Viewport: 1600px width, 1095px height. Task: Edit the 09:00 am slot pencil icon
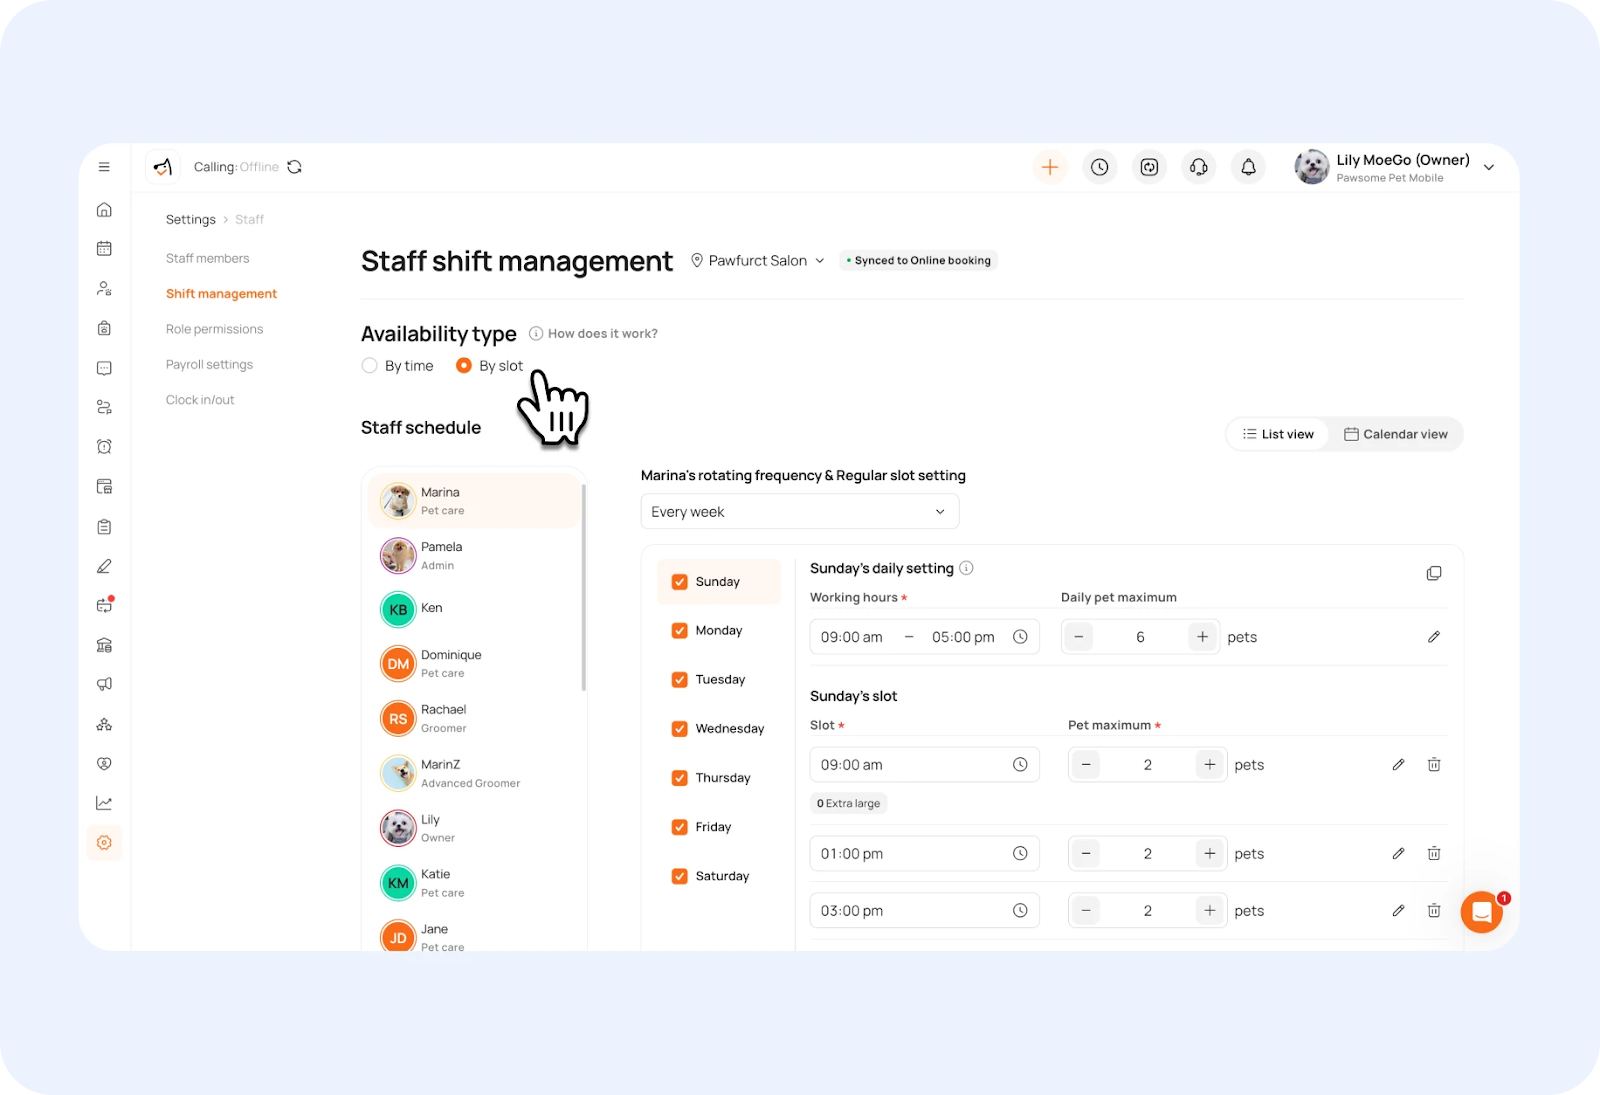[x=1398, y=765]
